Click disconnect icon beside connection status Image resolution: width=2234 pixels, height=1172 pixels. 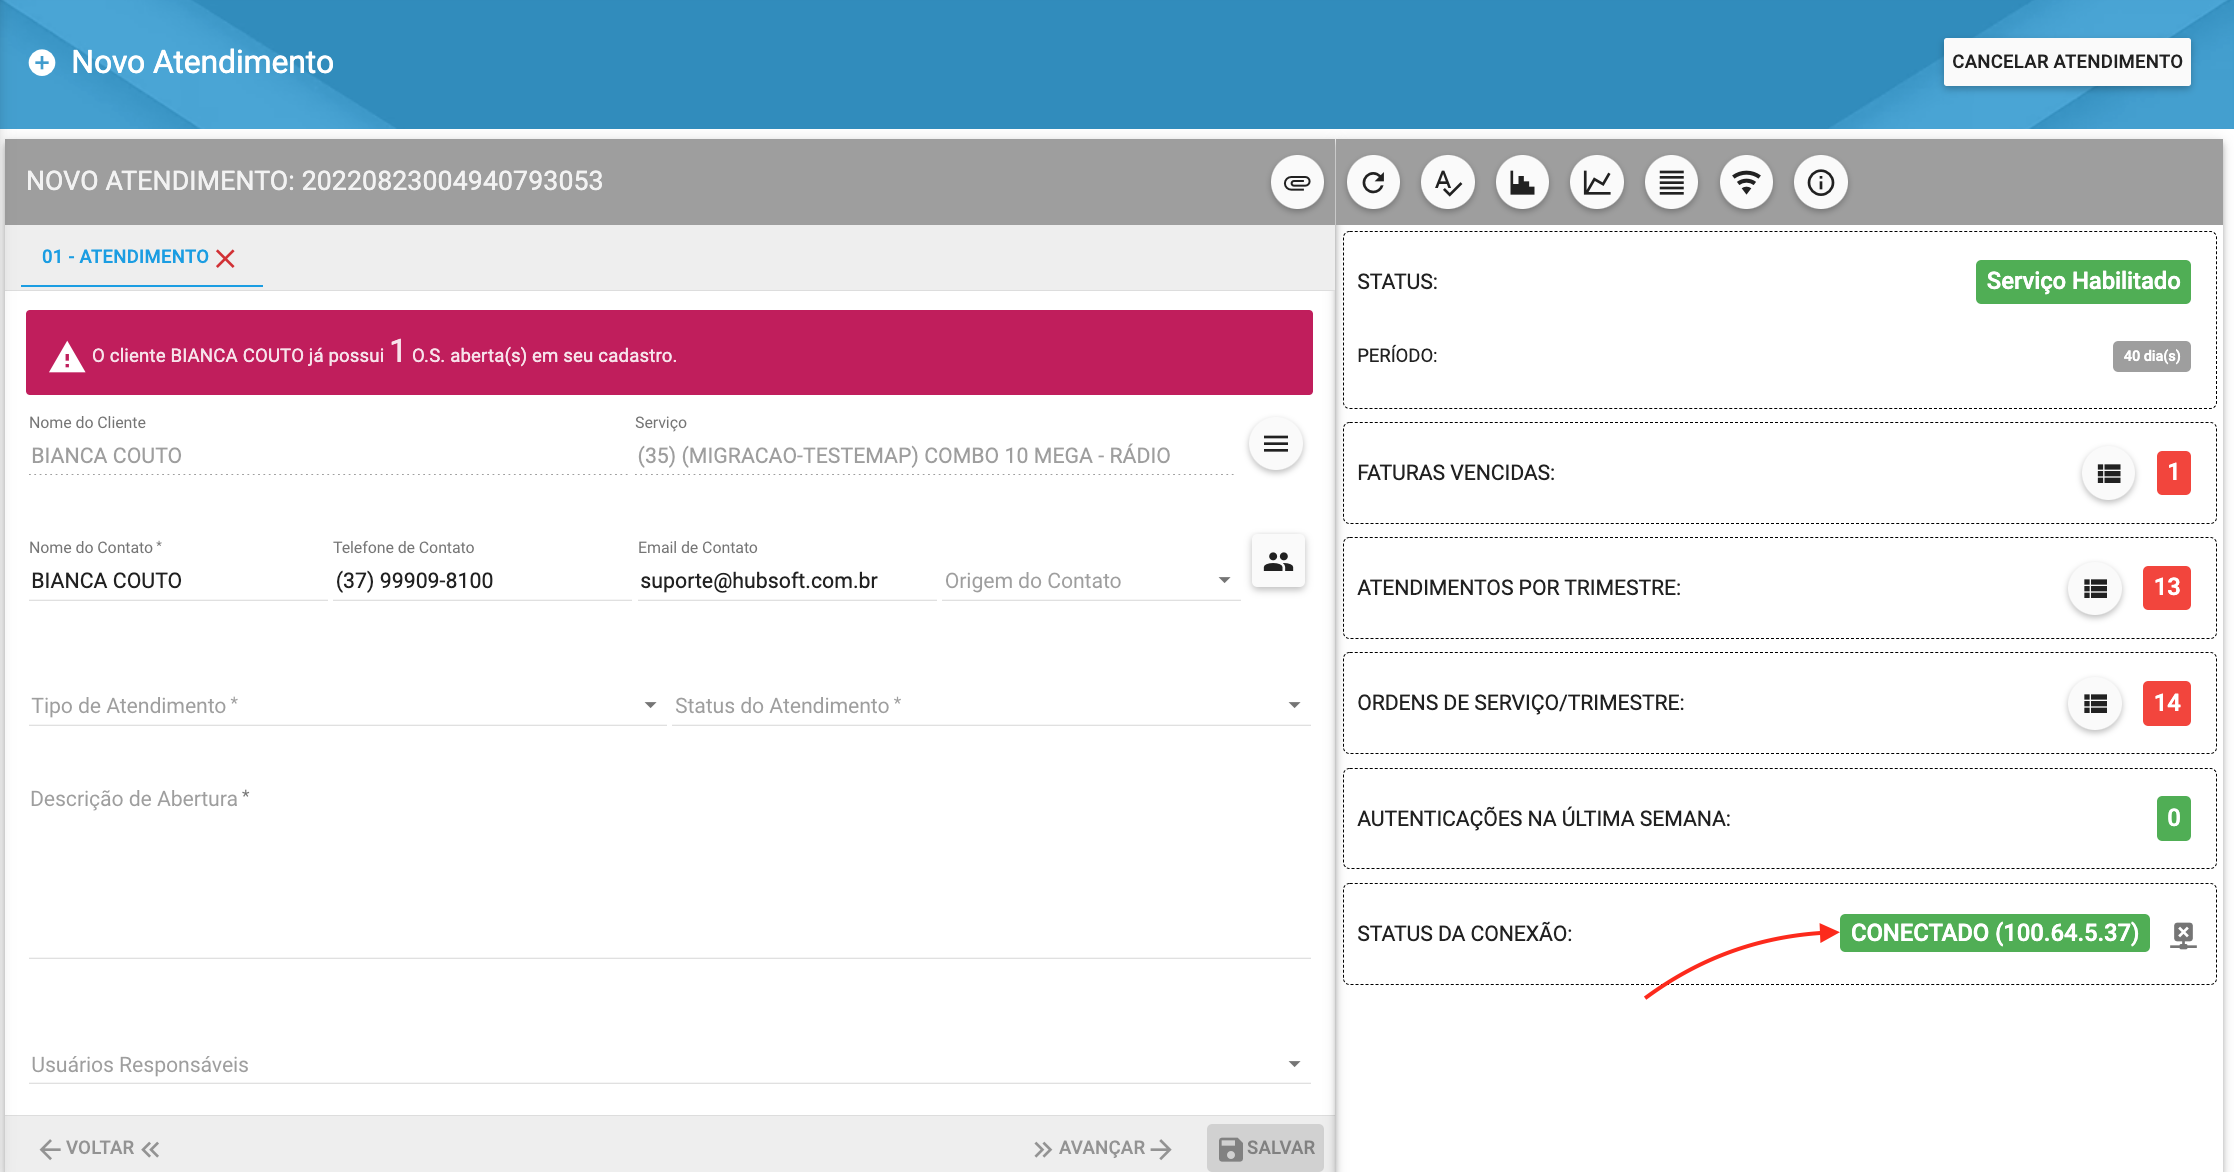pyautogui.click(x=2183, y=935)
